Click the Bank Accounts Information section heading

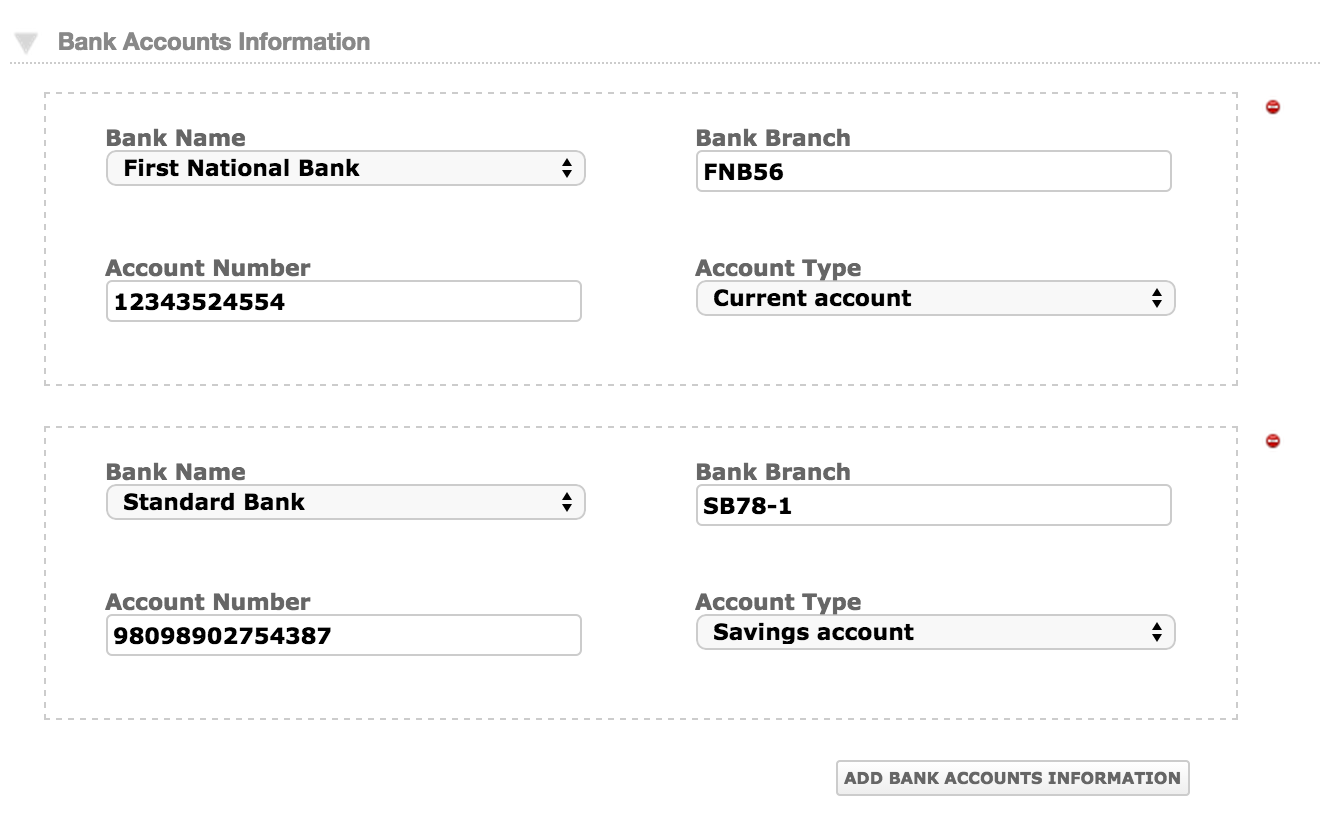click(x=214, y=41)
